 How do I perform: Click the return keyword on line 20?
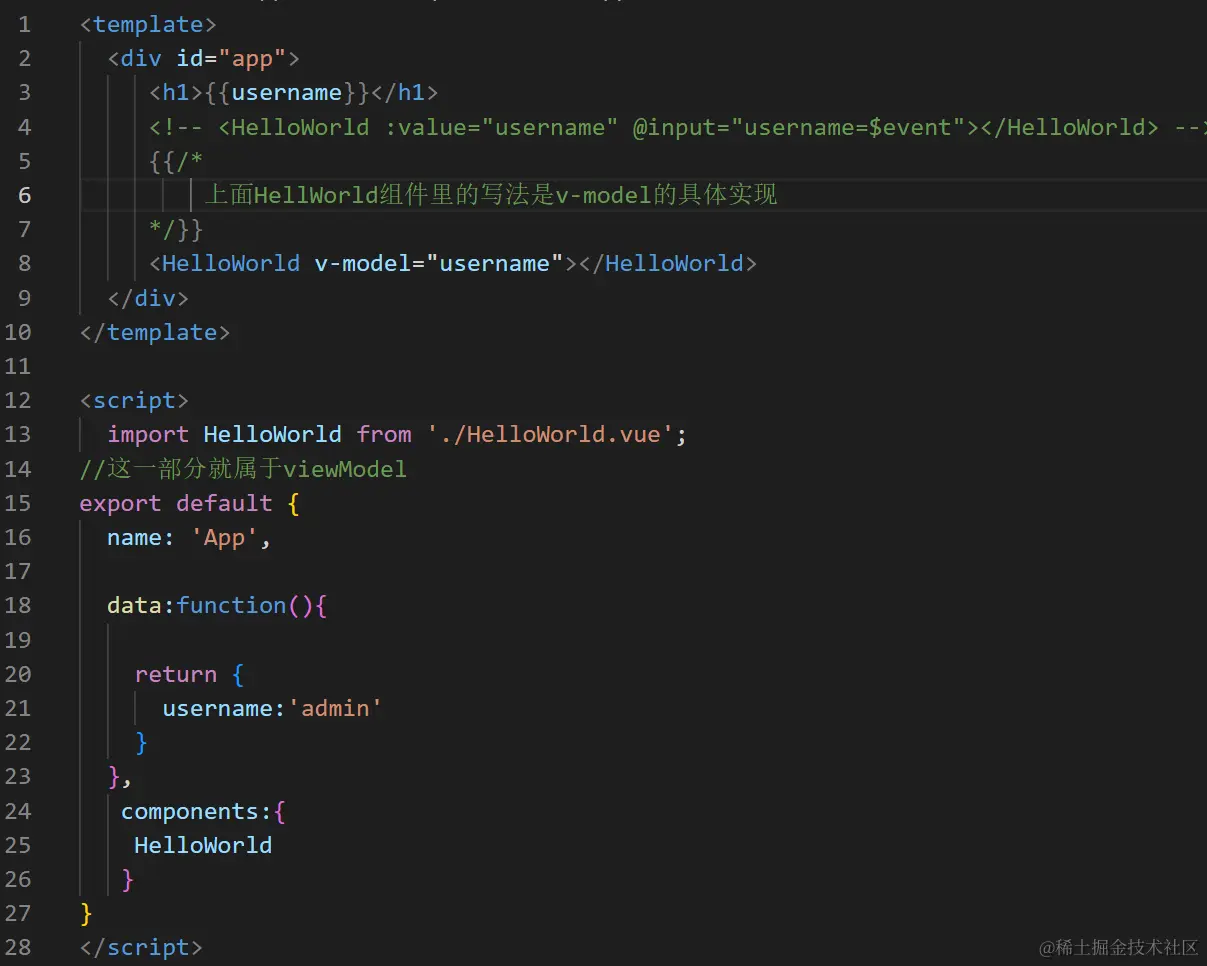tap(176, 674)
